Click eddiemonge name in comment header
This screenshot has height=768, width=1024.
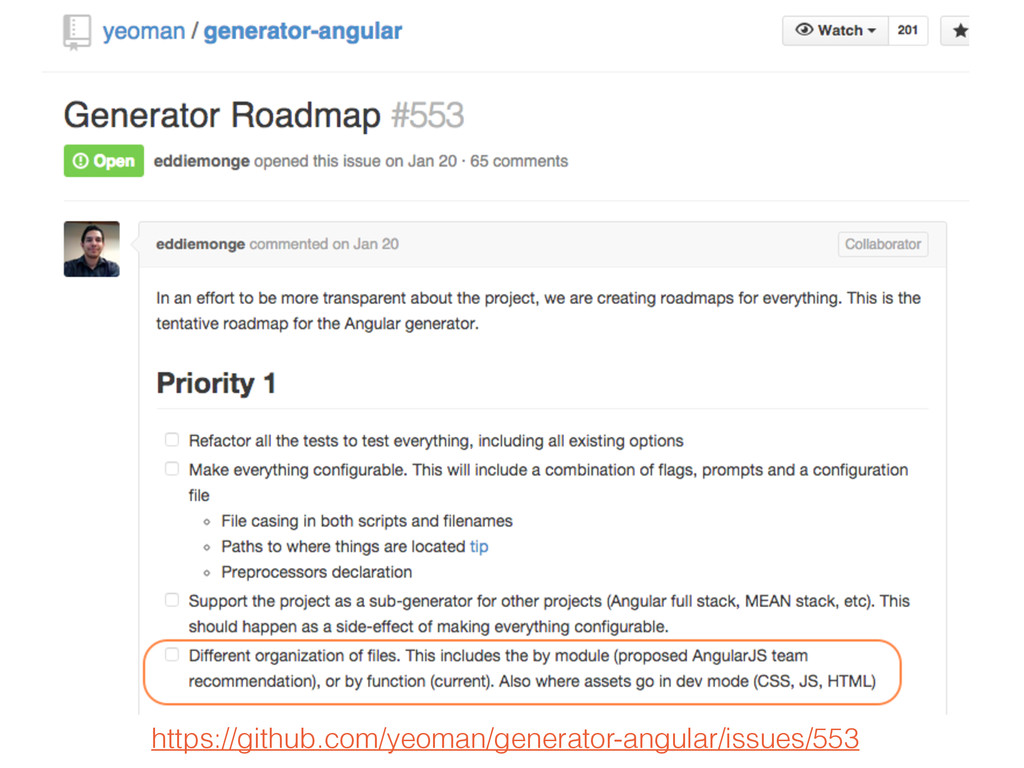pyautogui.click(x=200, y=244)
